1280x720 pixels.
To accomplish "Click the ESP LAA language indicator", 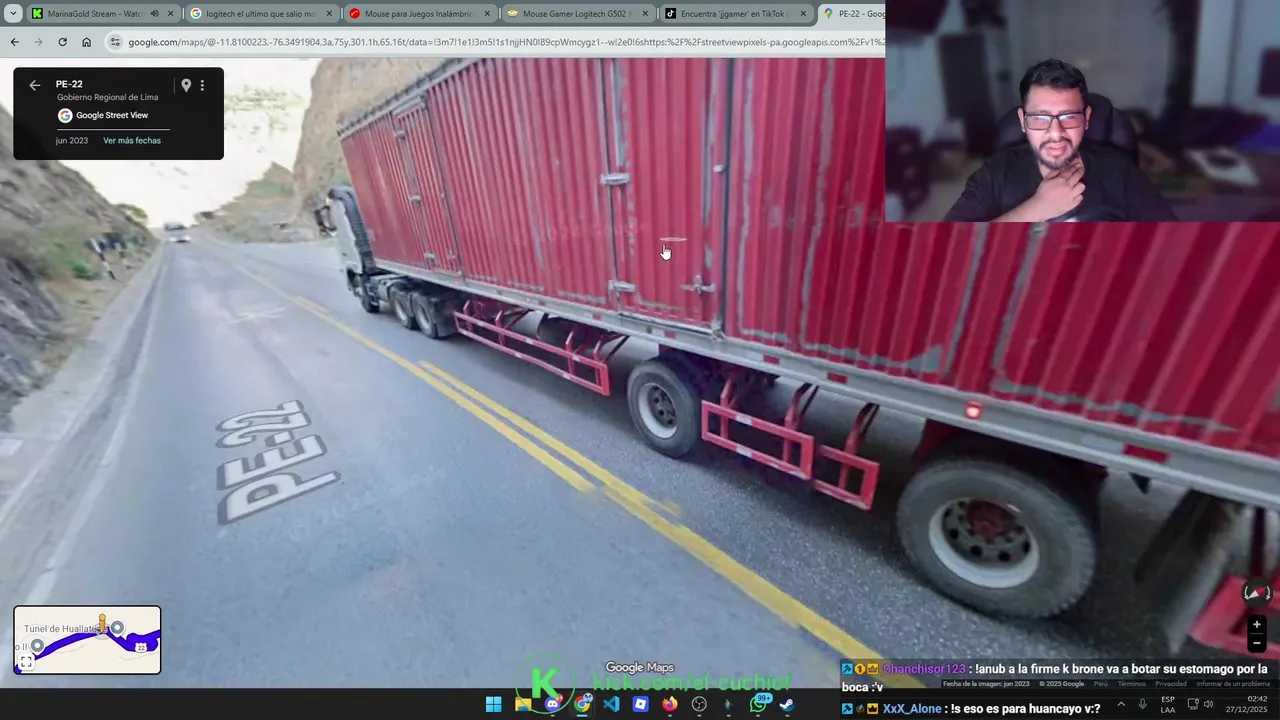I will 1168,704.
